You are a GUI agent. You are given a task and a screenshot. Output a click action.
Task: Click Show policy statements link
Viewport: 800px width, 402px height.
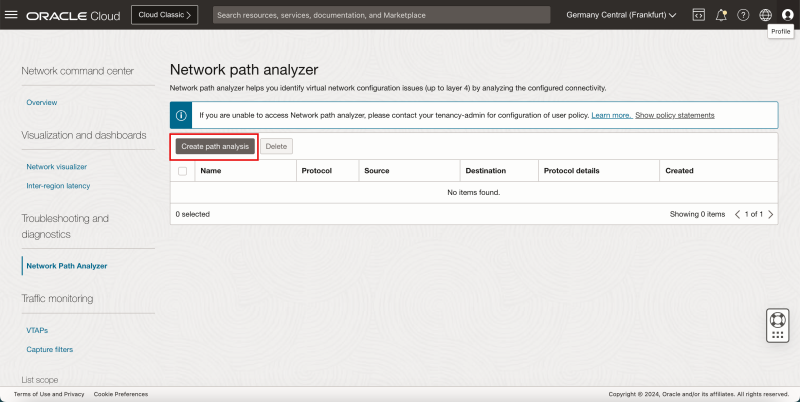click(x=674, y=115)
